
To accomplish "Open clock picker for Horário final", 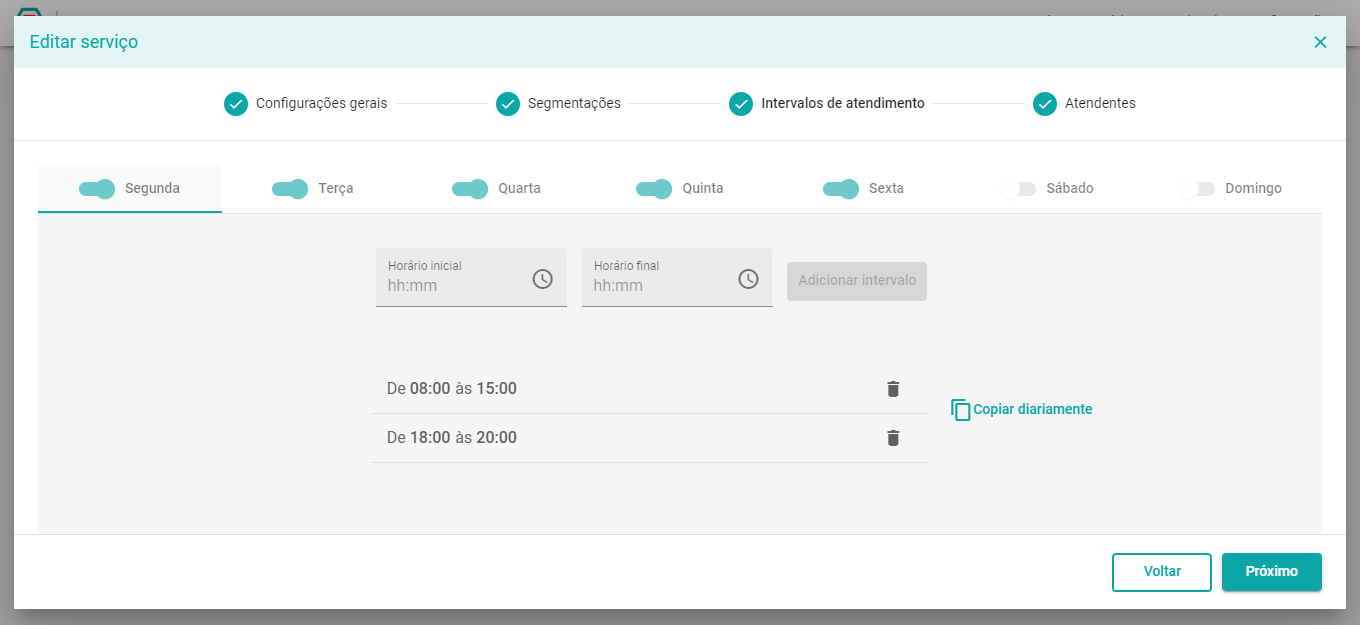I will pyautogui.click(x=748, y=279).
